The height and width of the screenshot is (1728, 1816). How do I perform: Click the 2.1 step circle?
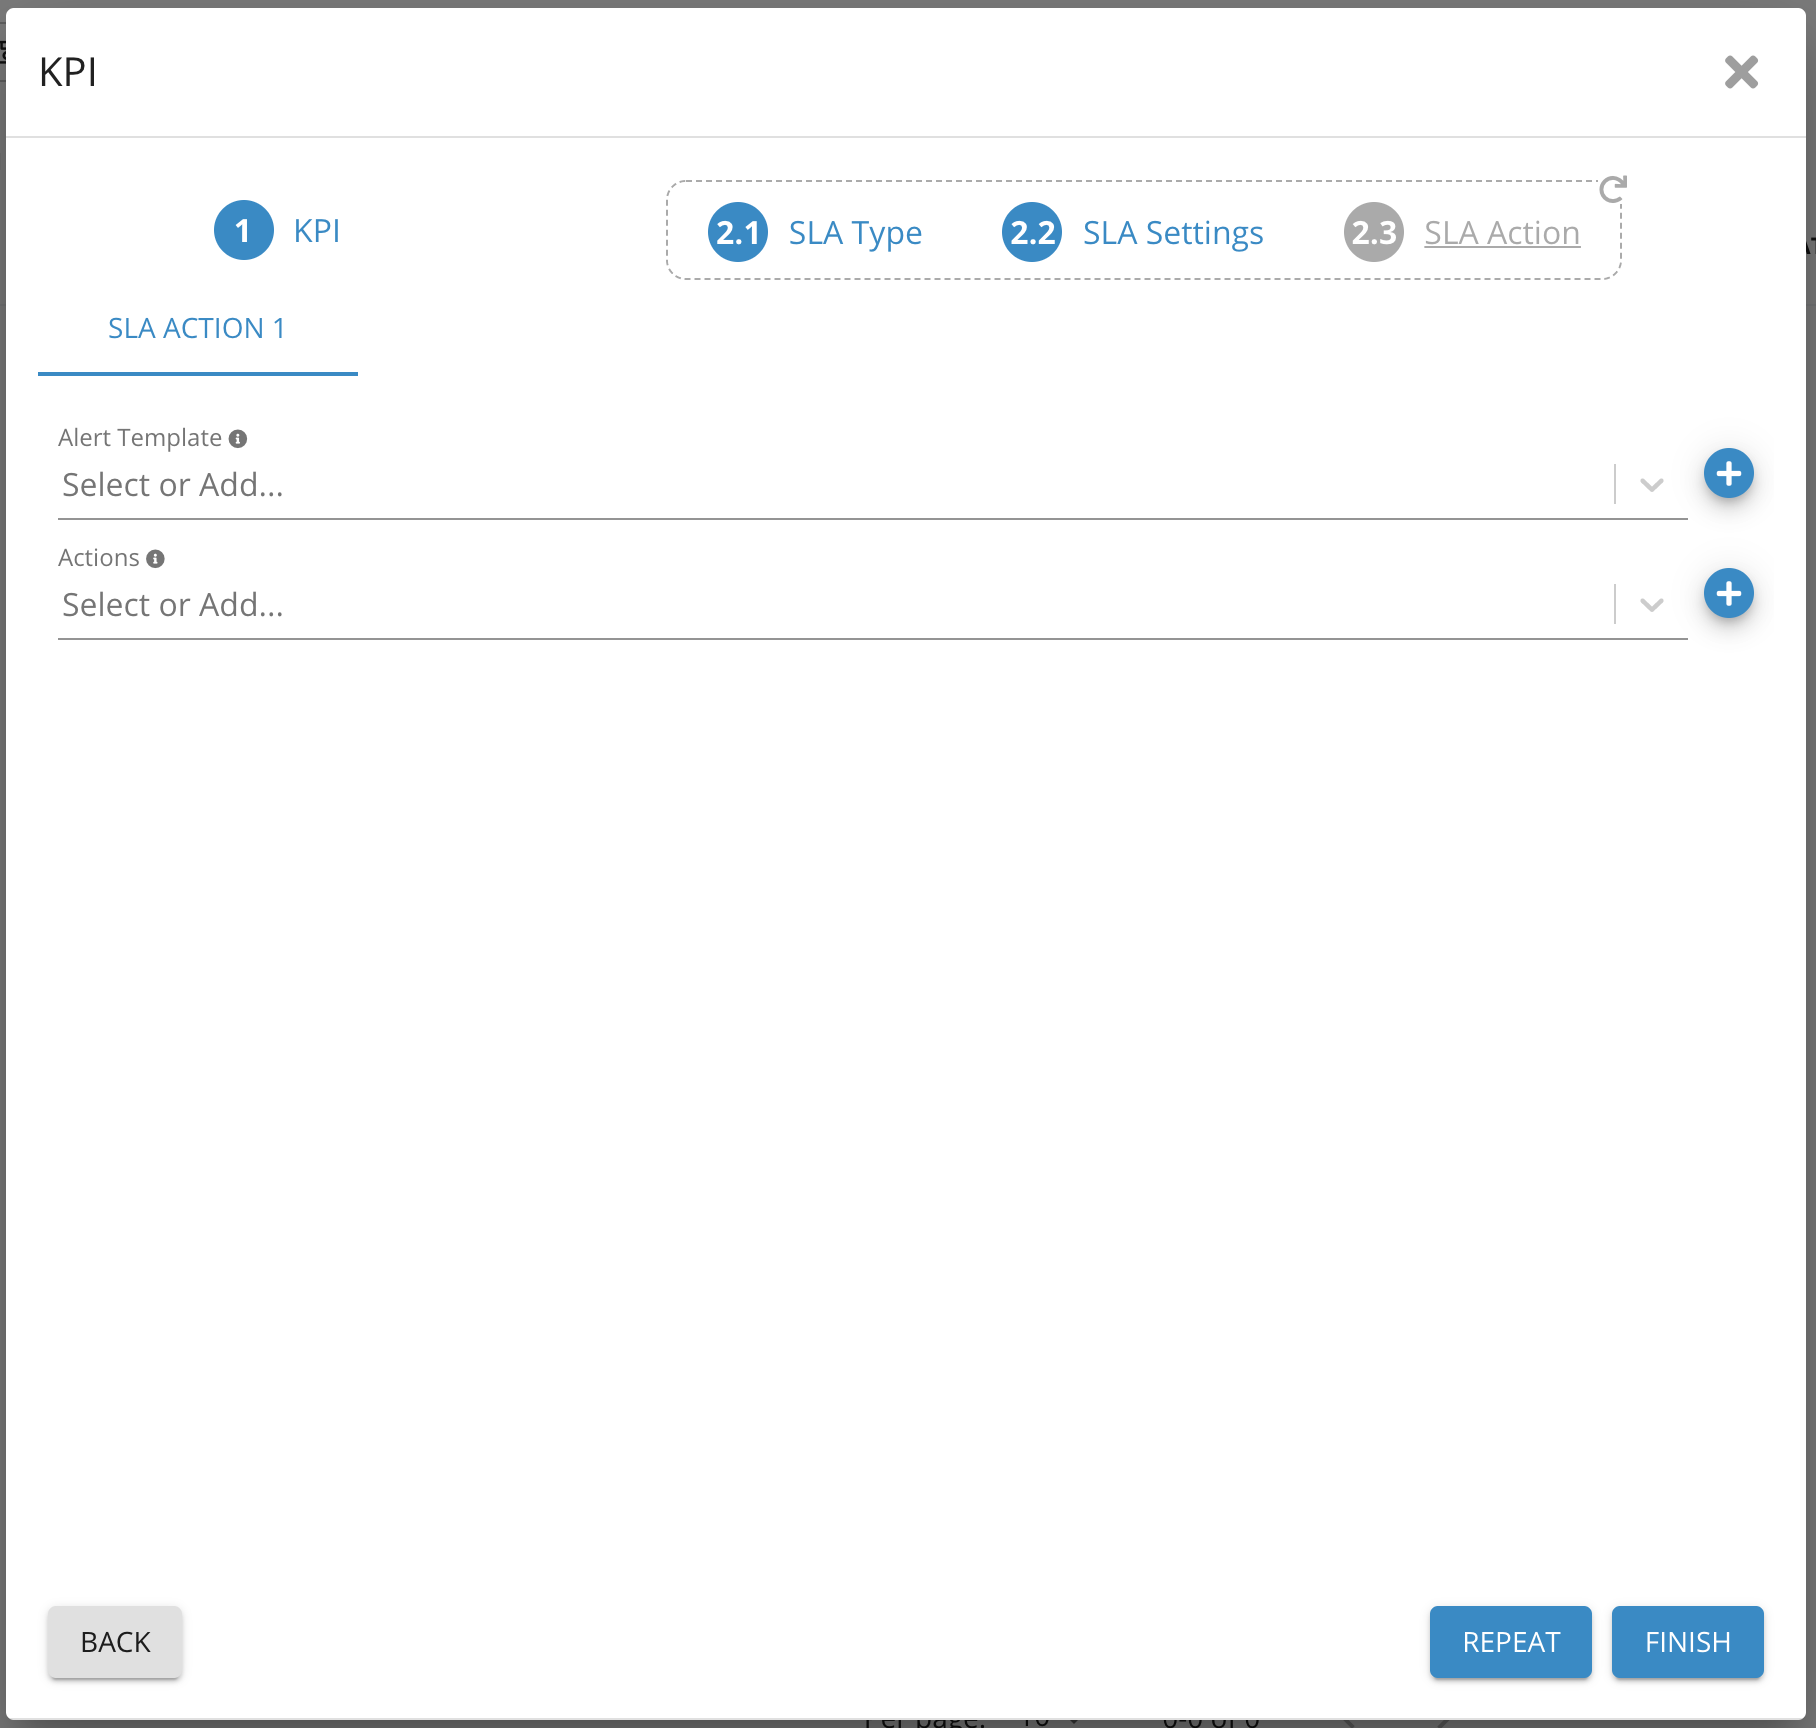coord(737,233)
